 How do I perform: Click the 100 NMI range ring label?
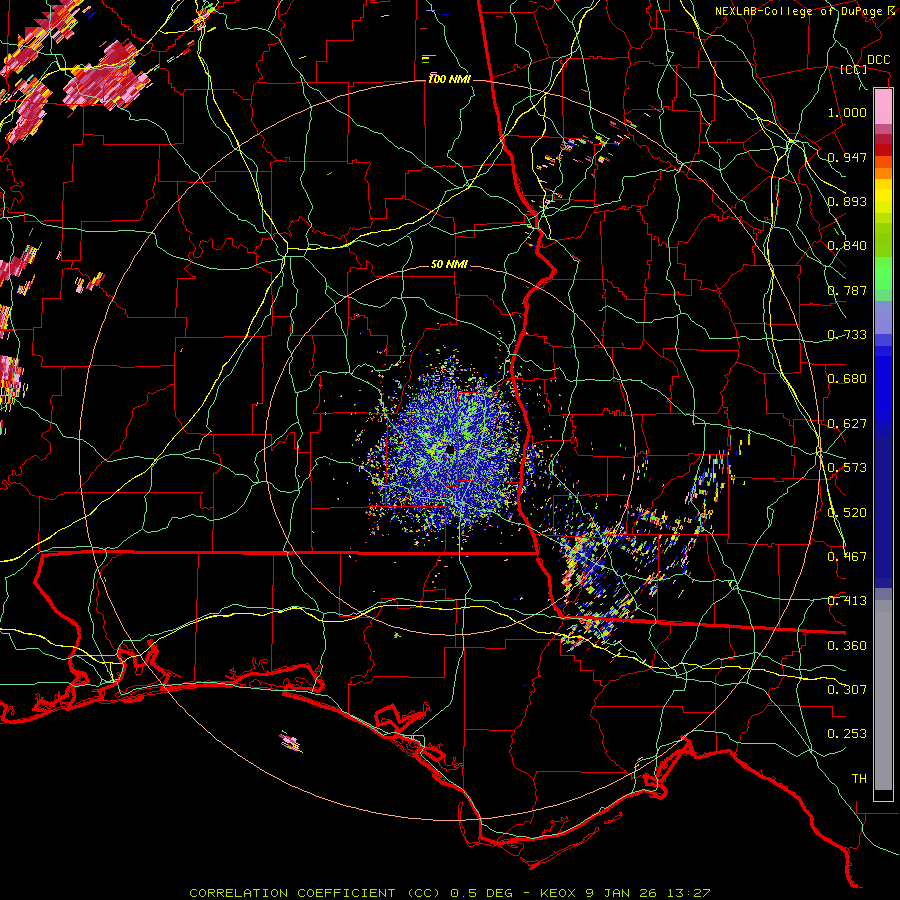449,79
